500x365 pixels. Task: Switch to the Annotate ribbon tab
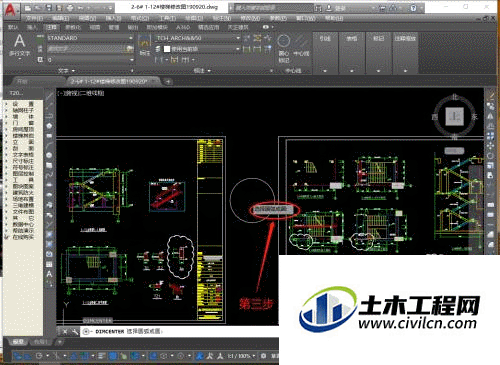pyautogui.click(x=52, y=27)
